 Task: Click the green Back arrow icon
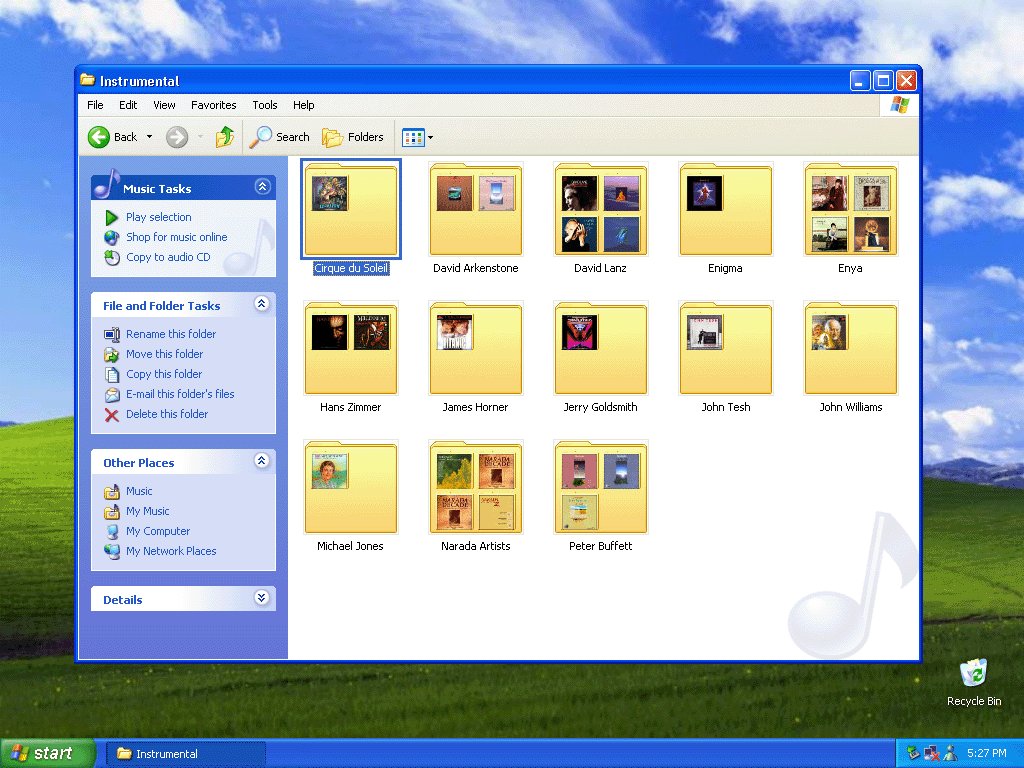click(x=99, y=137)
